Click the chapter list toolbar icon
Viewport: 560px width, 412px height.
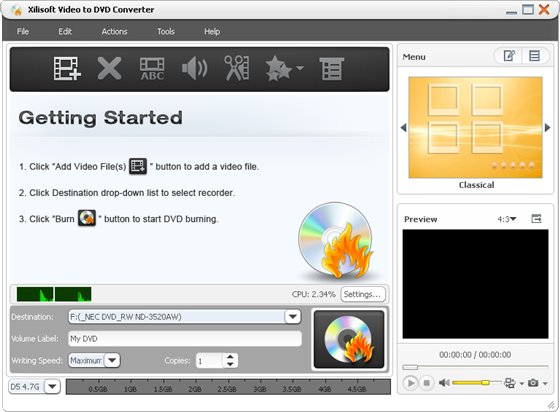pyautogui.click(x=331, y=69)
